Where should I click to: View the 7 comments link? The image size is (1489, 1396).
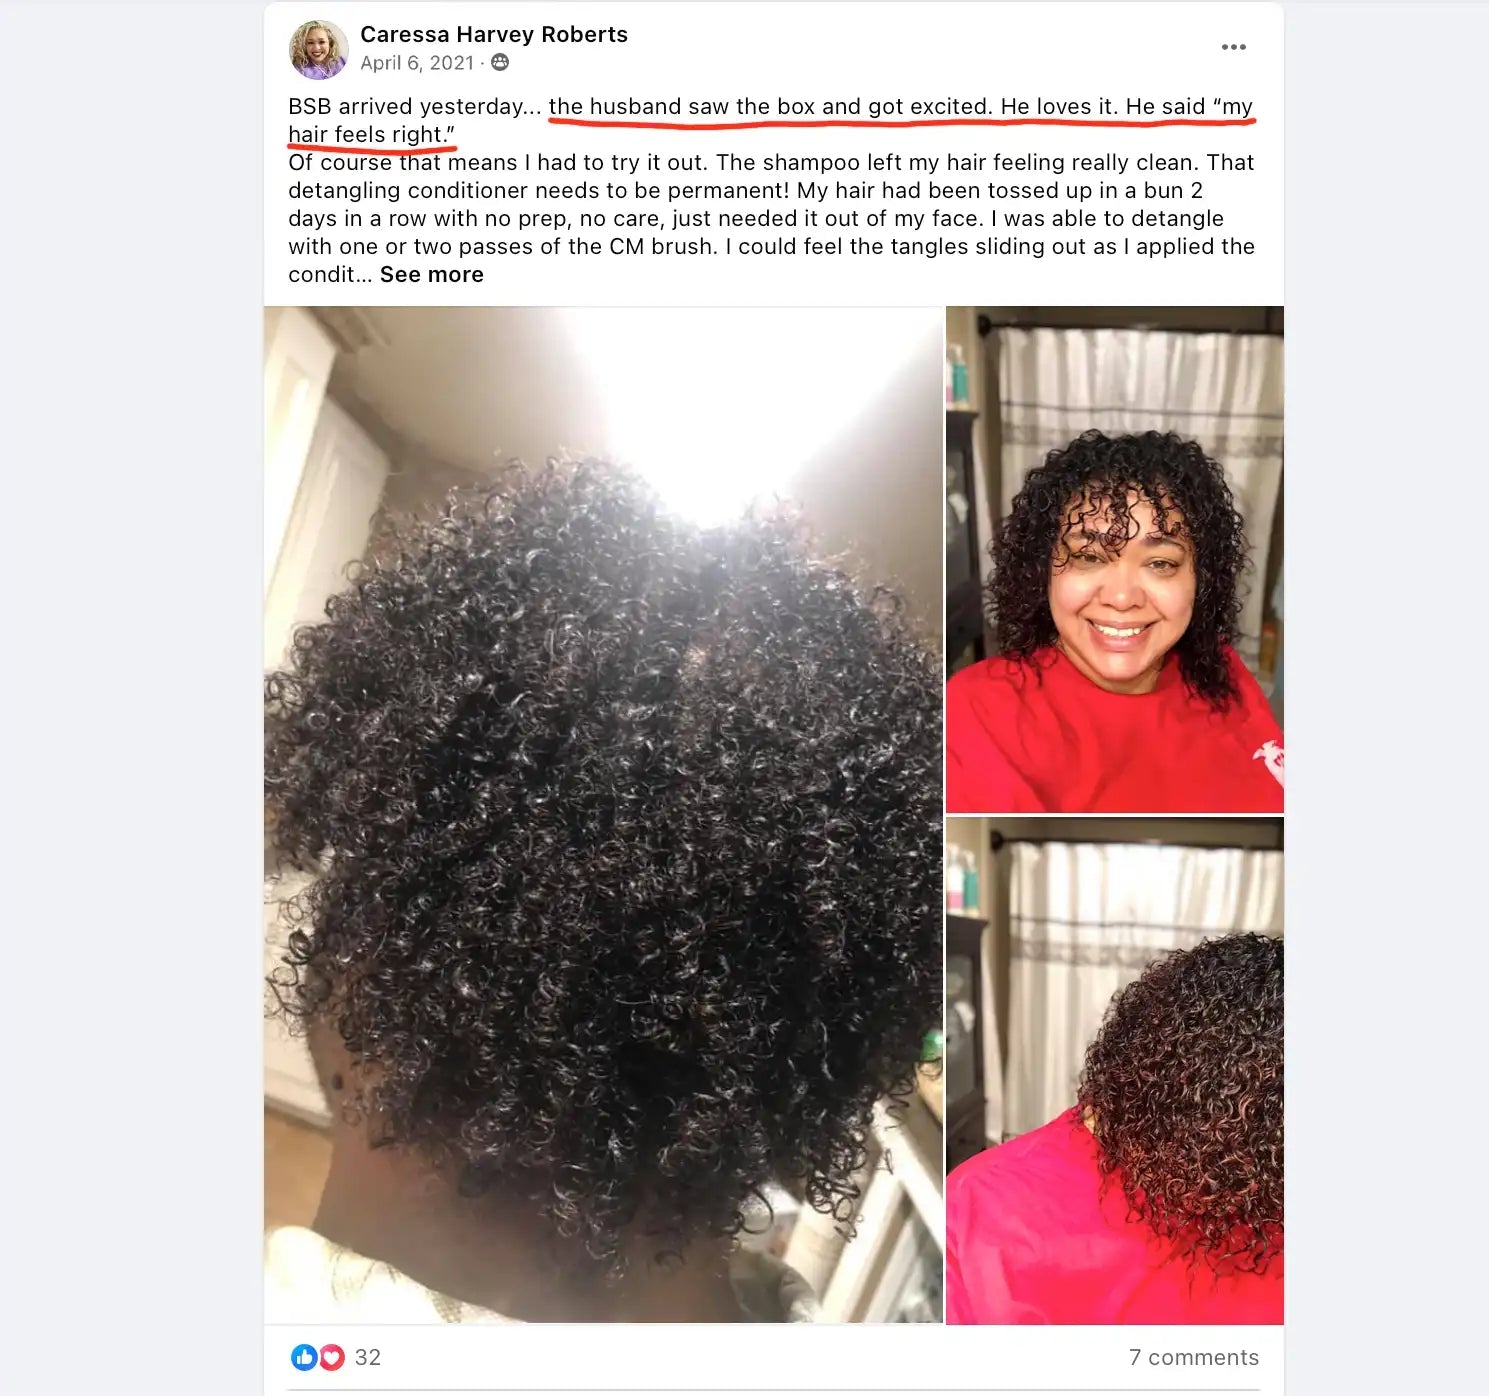coord(1194,1357)
